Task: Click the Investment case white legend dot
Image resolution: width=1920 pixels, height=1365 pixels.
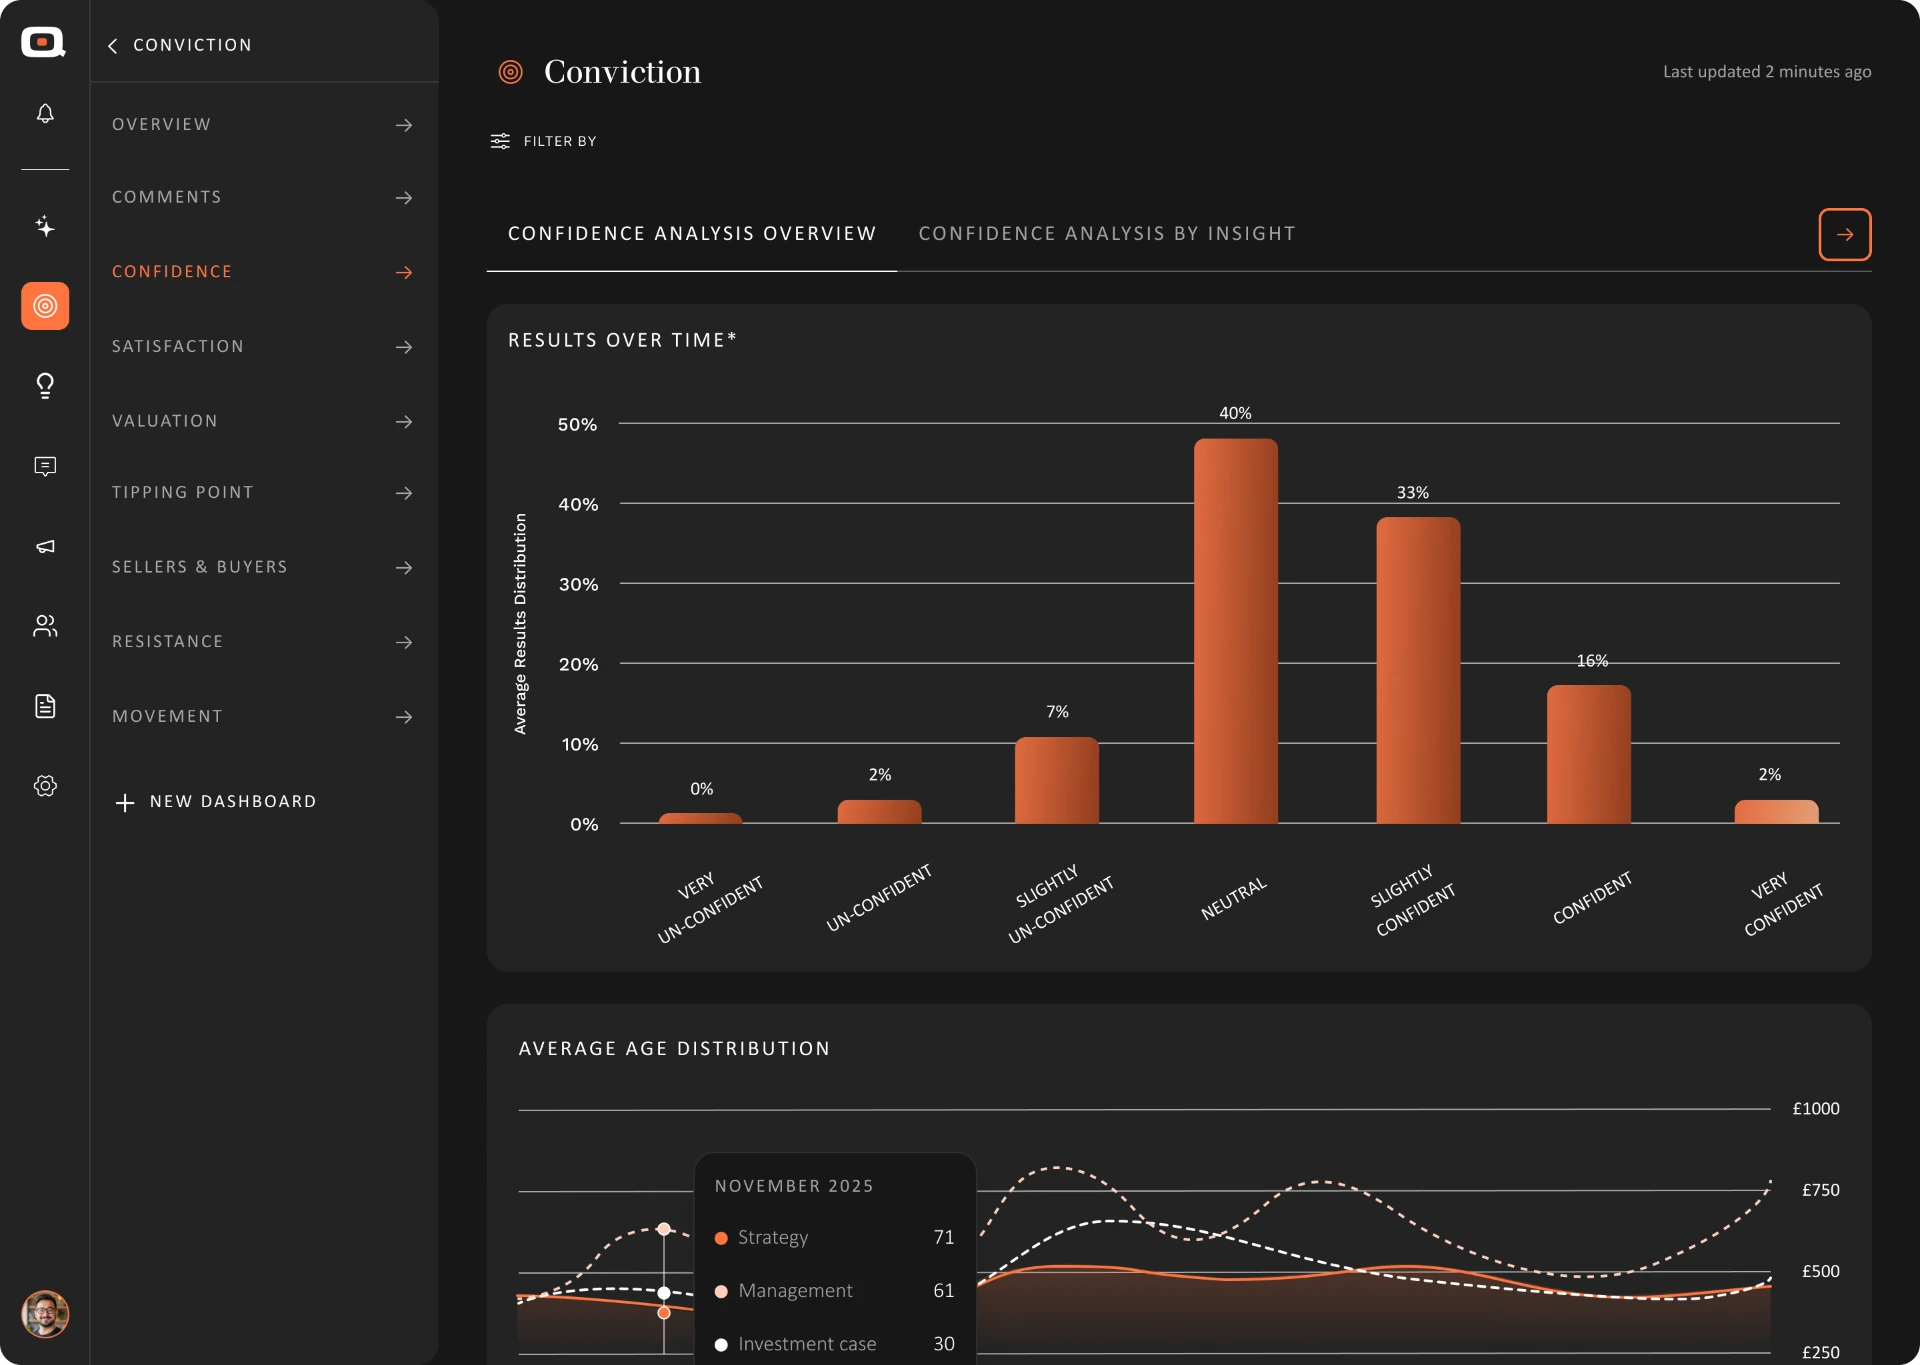Action: click(x=721, y=1345)
